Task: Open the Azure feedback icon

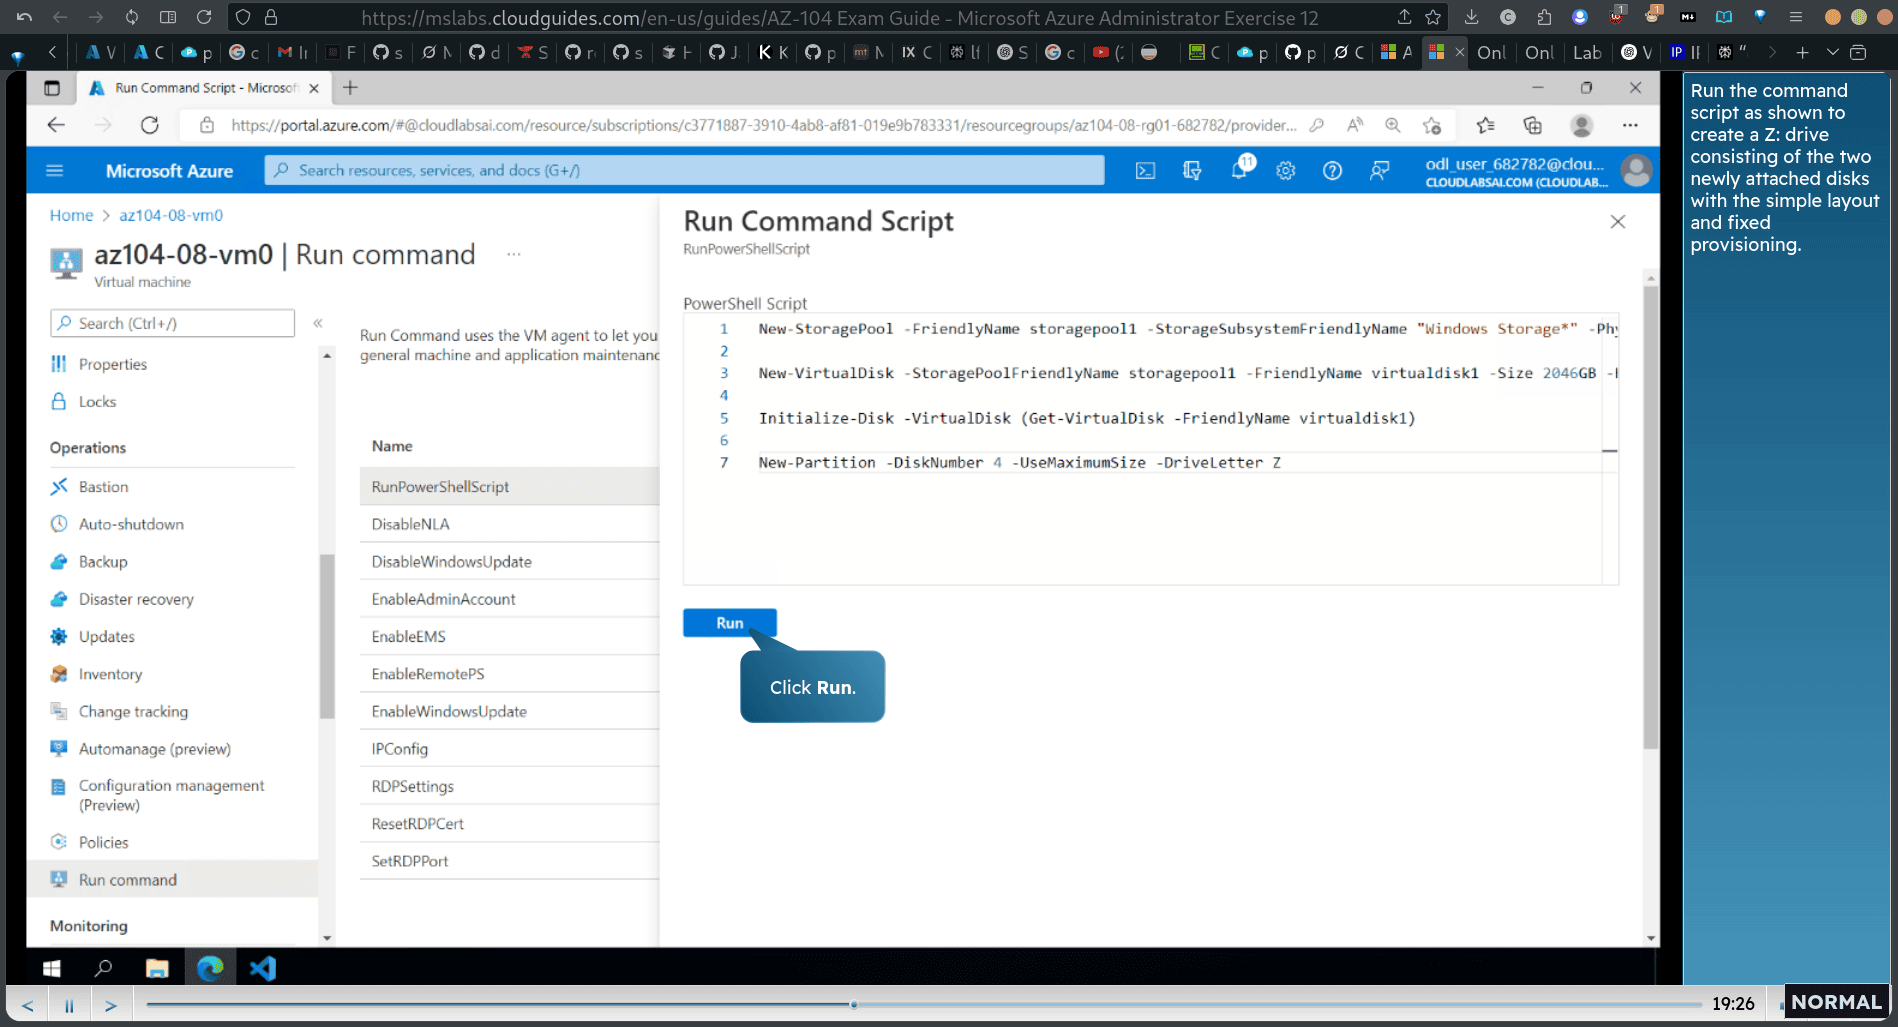Action: pyautogui.click(x=1380, y=171)
